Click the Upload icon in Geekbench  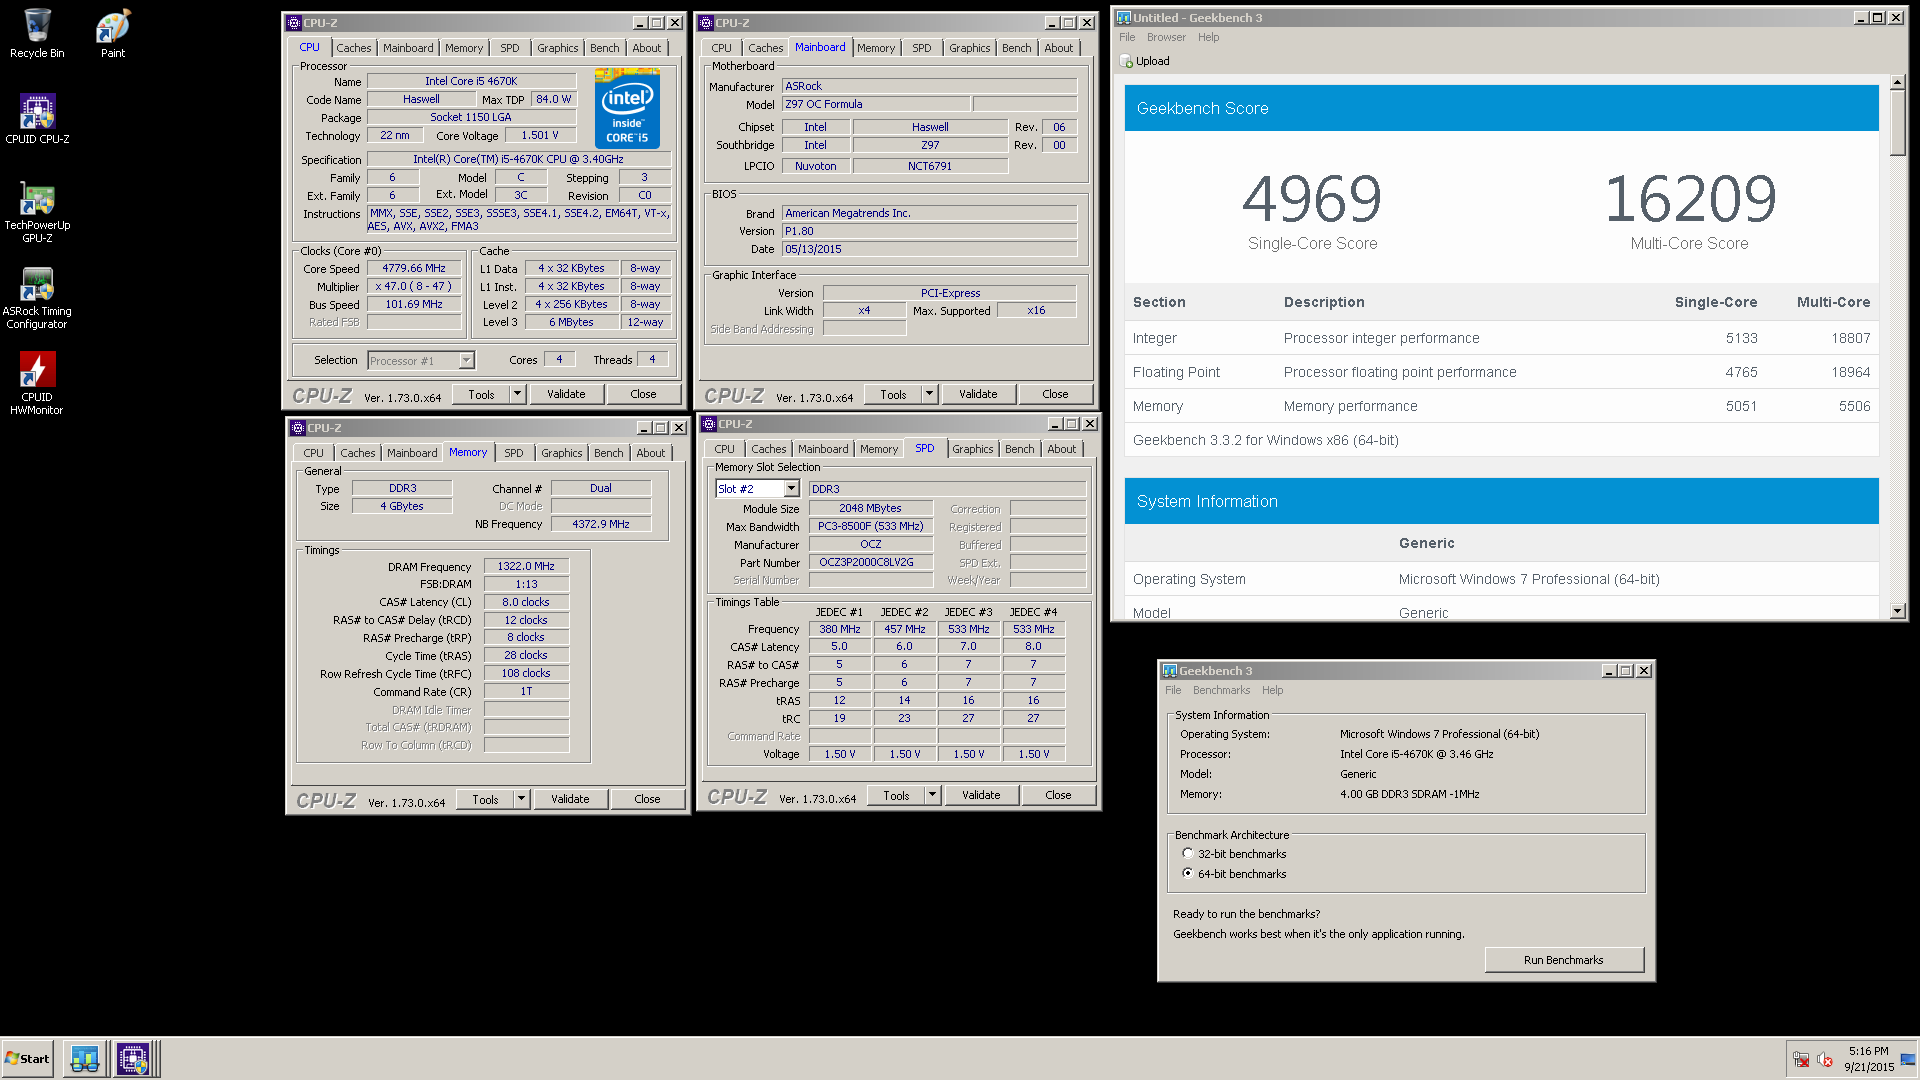(x=1125, y=61)
